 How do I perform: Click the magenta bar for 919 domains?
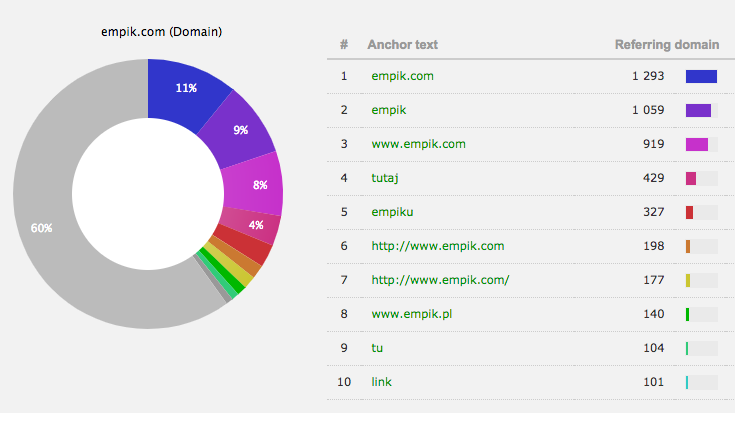tap(696, 144)
